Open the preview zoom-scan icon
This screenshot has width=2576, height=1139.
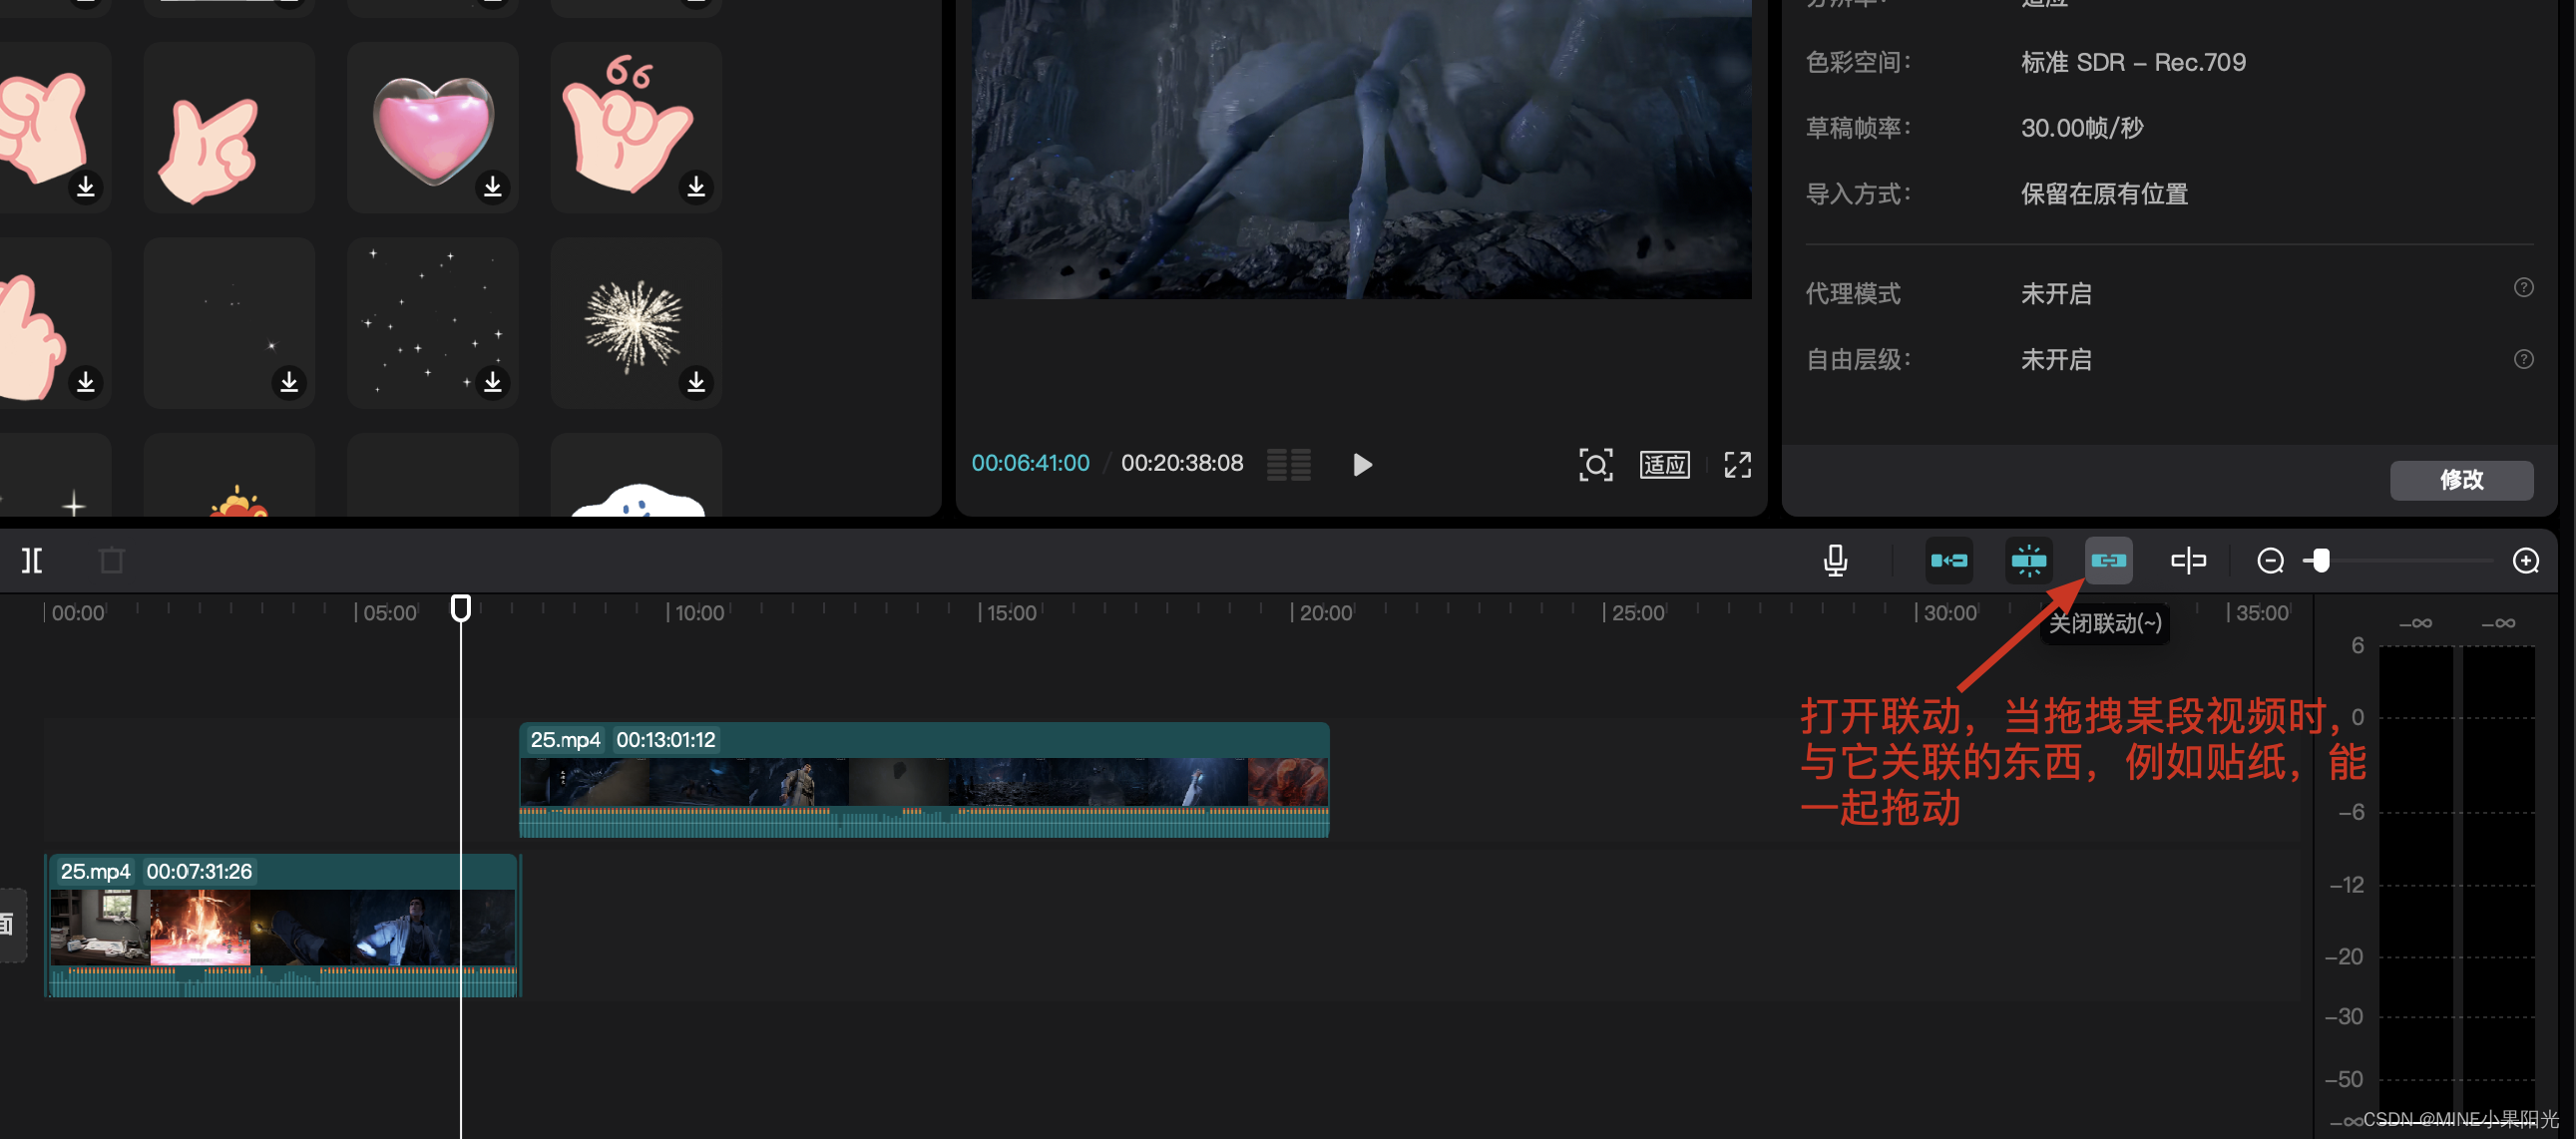1595,464
